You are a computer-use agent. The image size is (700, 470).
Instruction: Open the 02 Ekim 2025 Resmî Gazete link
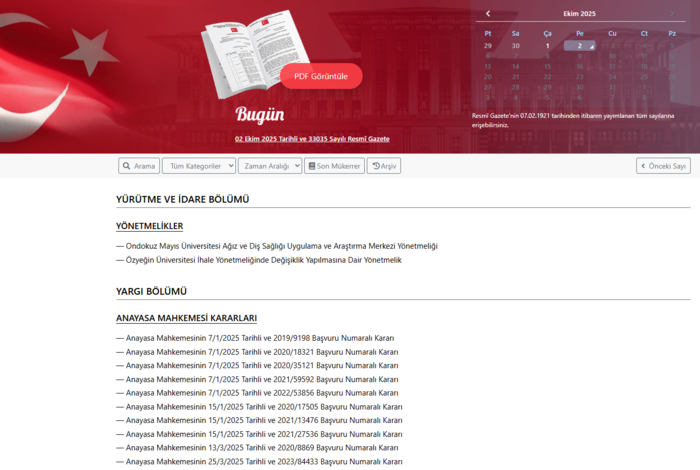coord(312,139)
